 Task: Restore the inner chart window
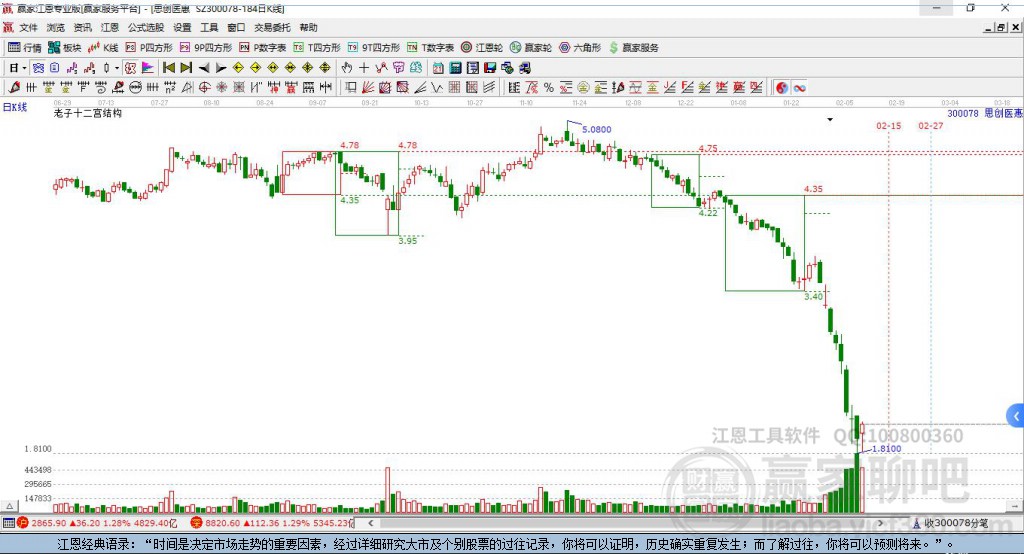click(x=1001, y=27)
